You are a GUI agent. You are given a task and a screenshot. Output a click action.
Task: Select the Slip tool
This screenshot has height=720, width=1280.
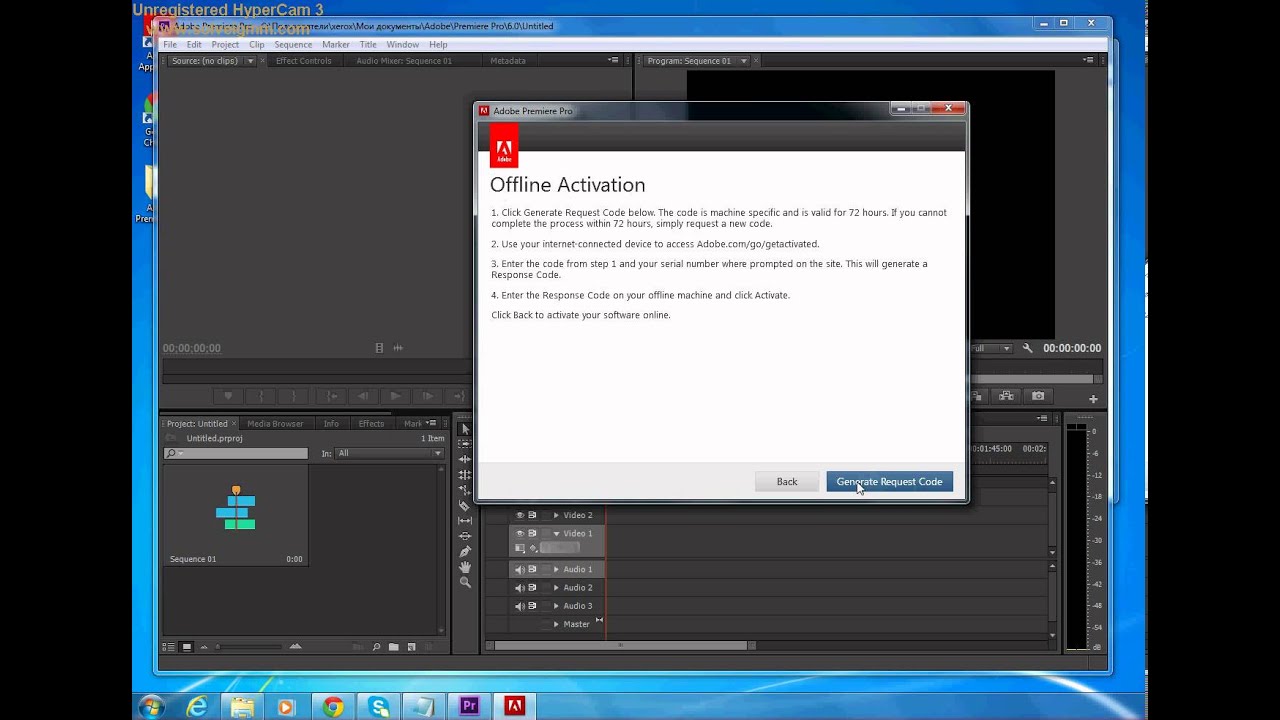[x=465, y=521]
